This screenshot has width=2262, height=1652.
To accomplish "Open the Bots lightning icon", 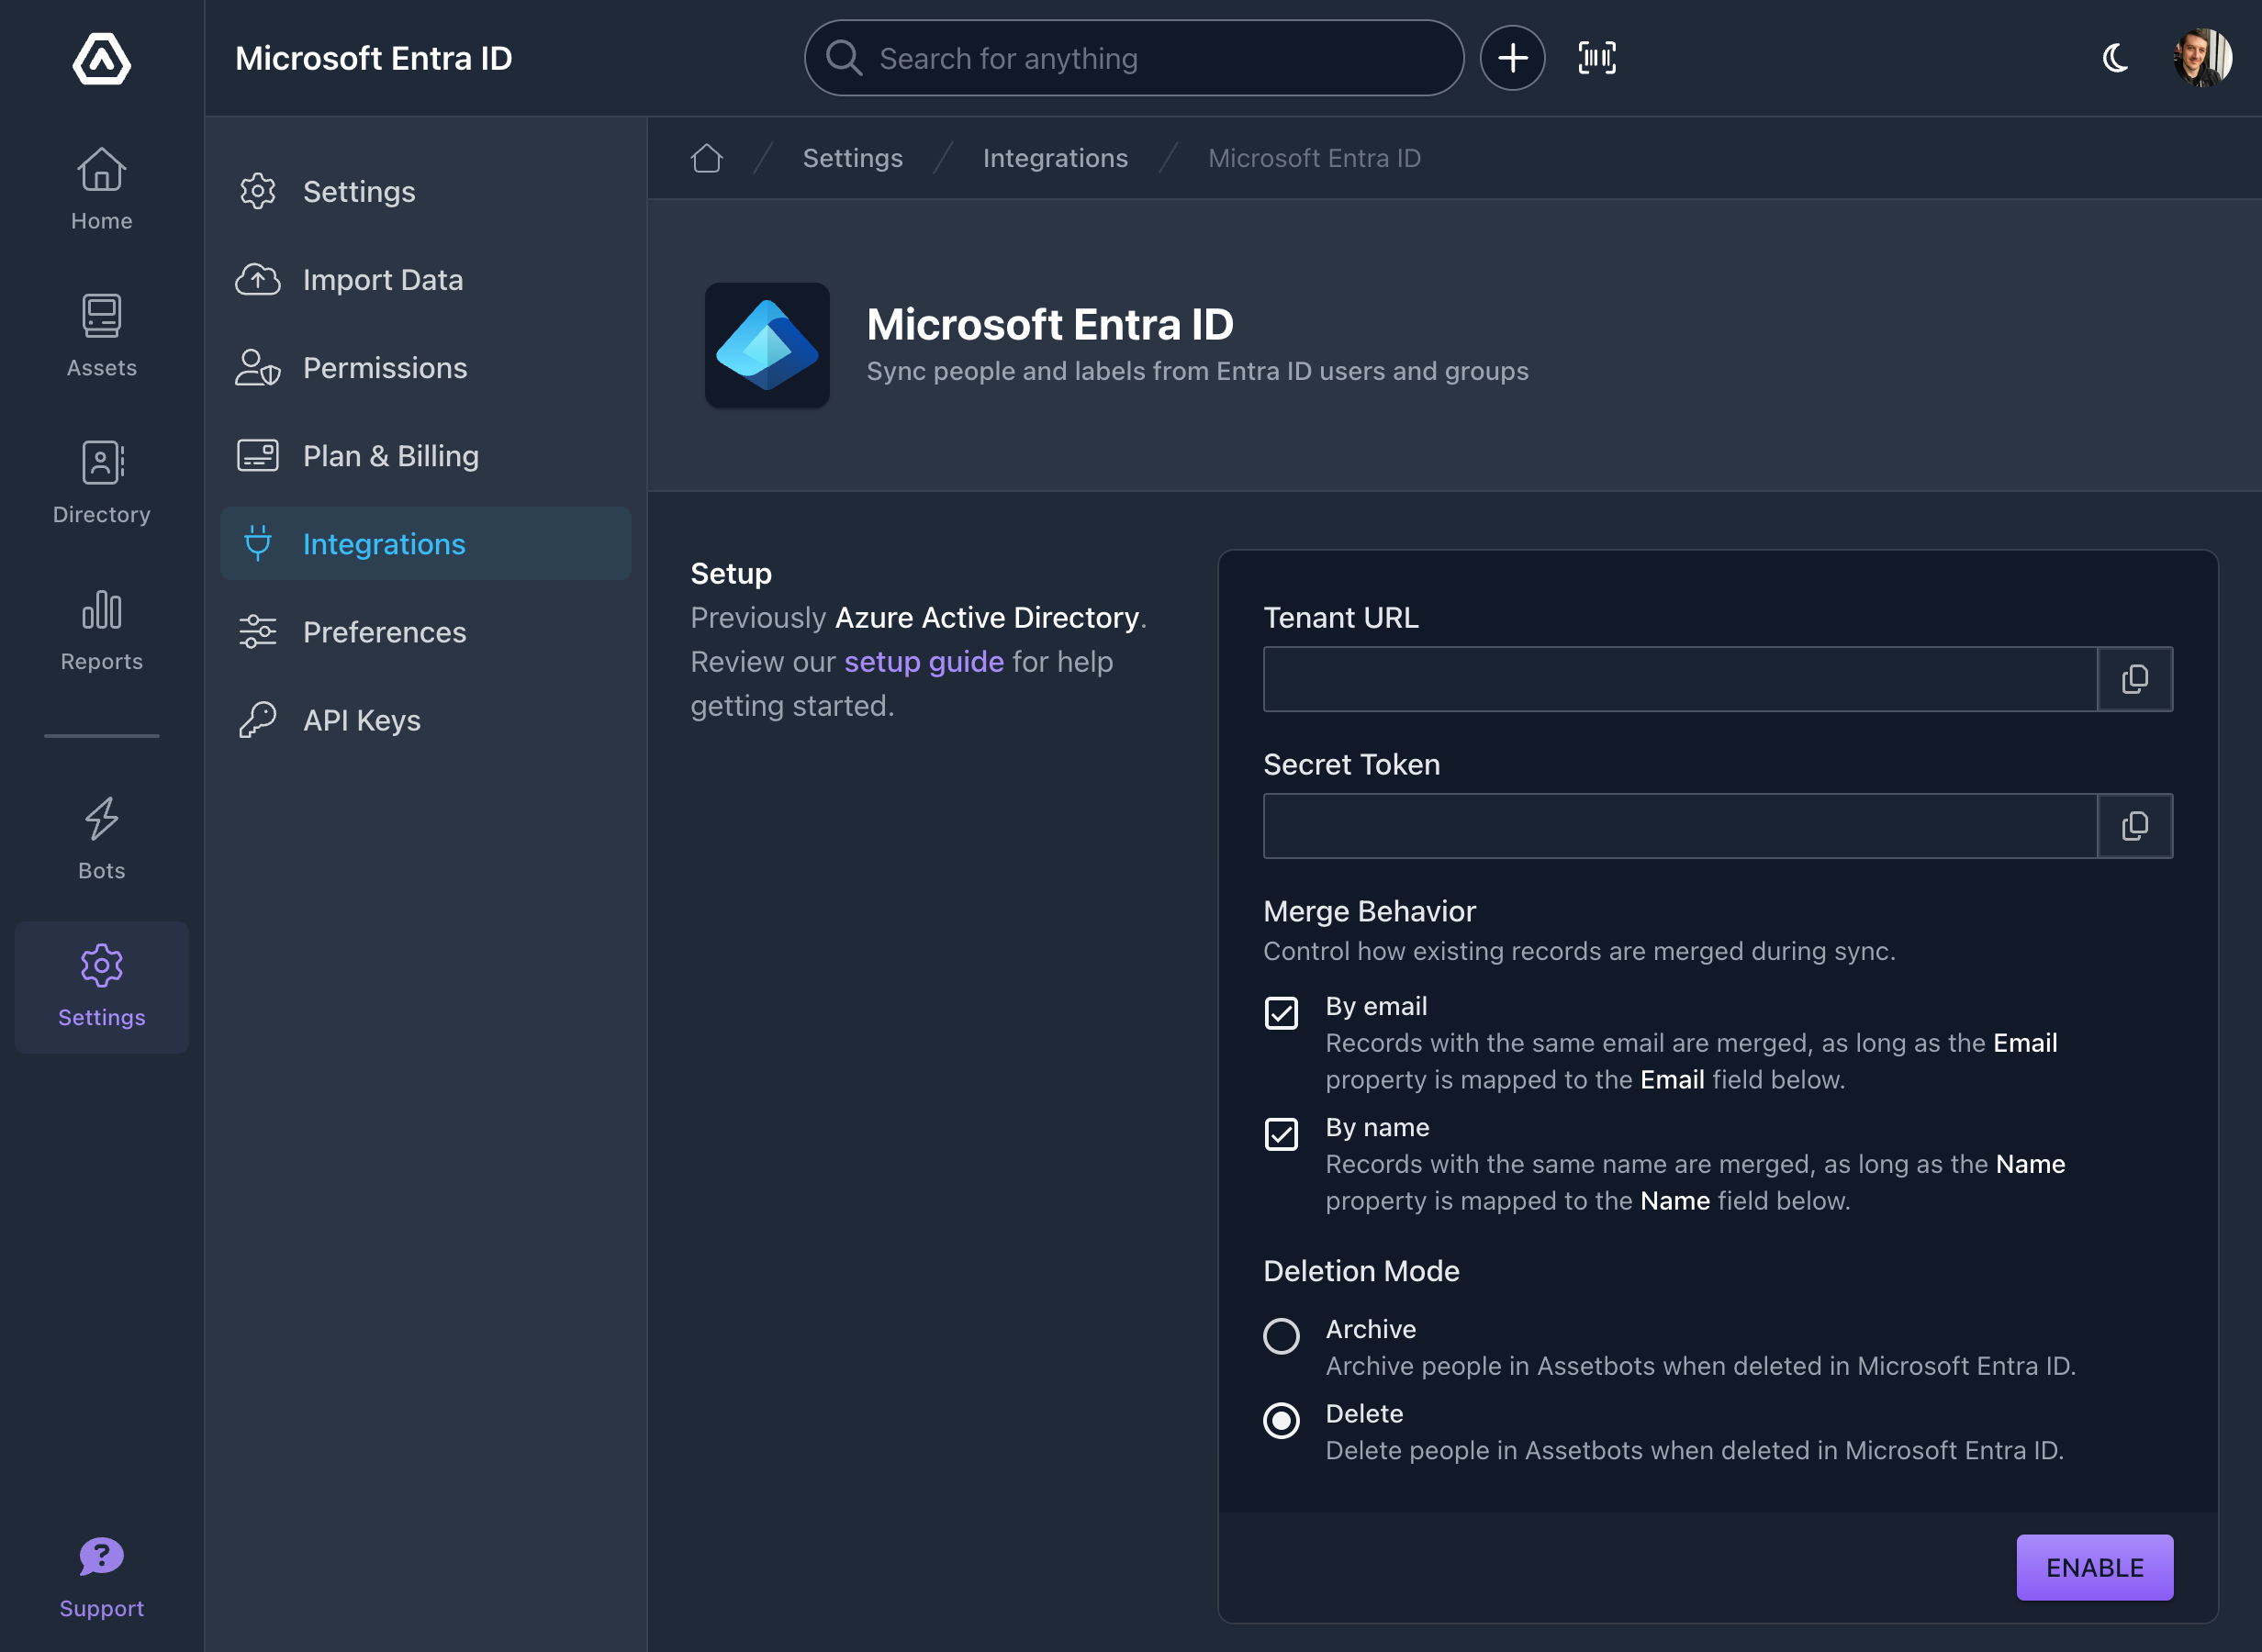I will coord(101,819).
